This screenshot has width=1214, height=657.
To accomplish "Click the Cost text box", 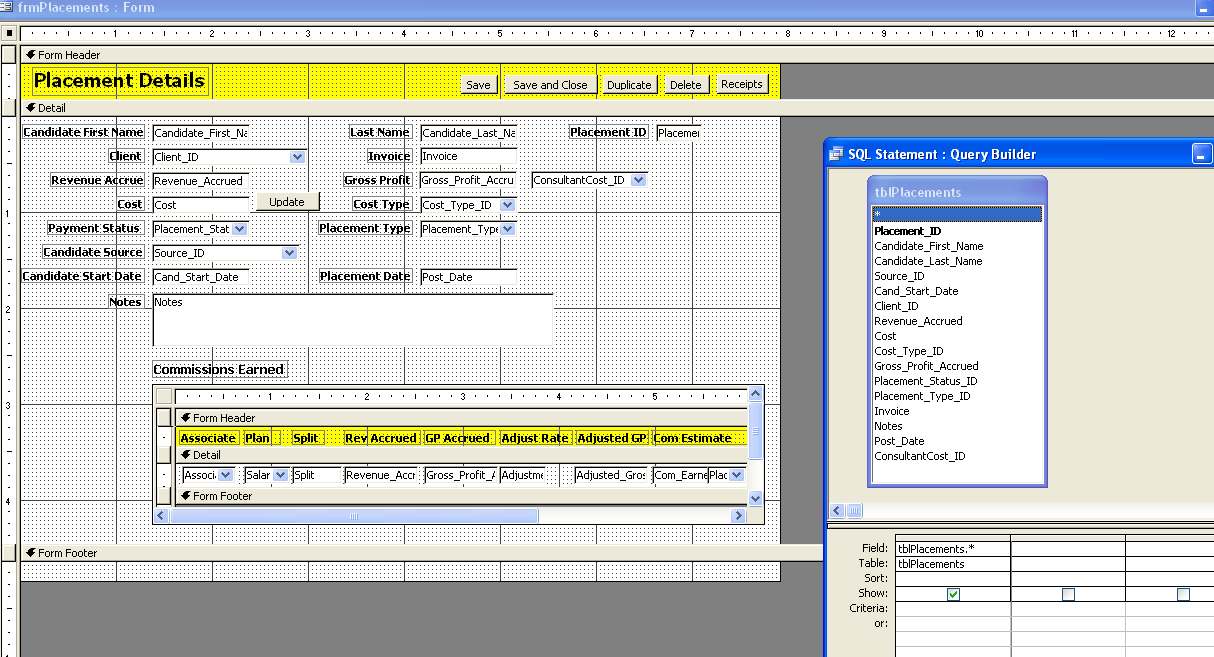I will (x=200, y=204).
